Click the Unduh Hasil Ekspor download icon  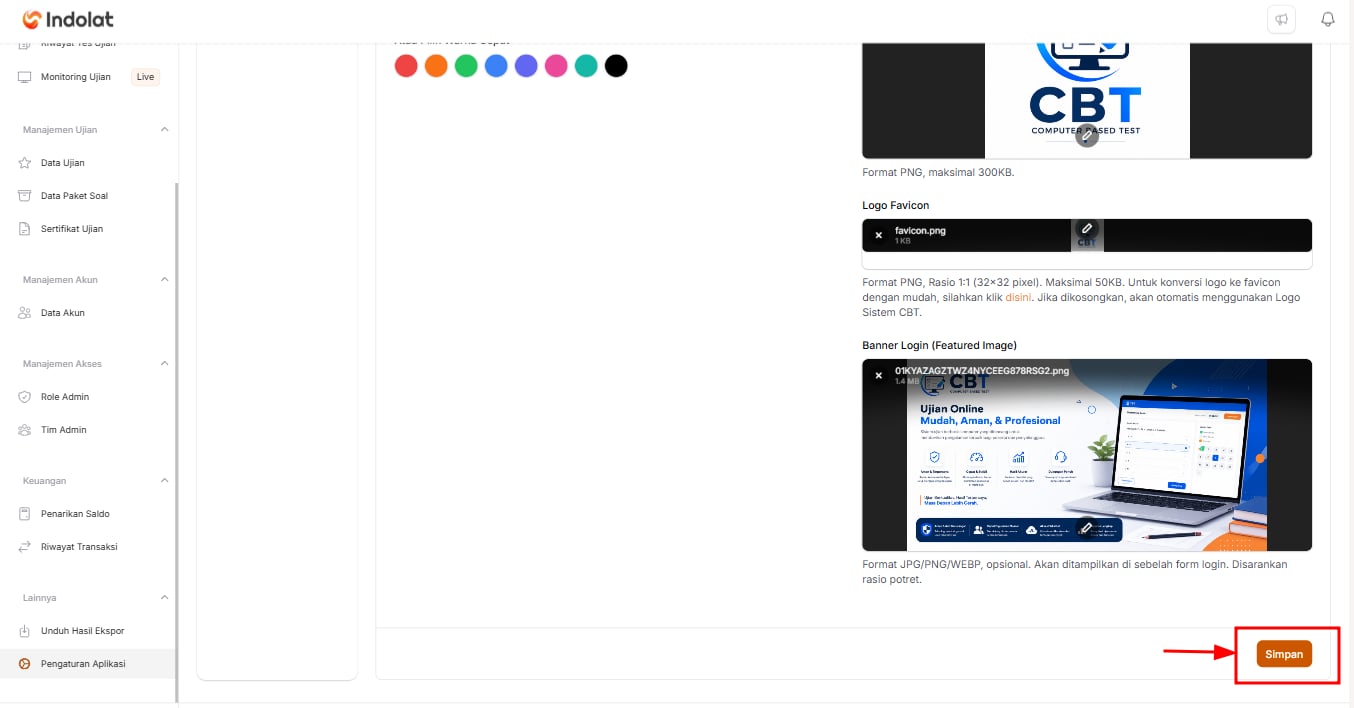pyautogui.click(x=25, y=631)
